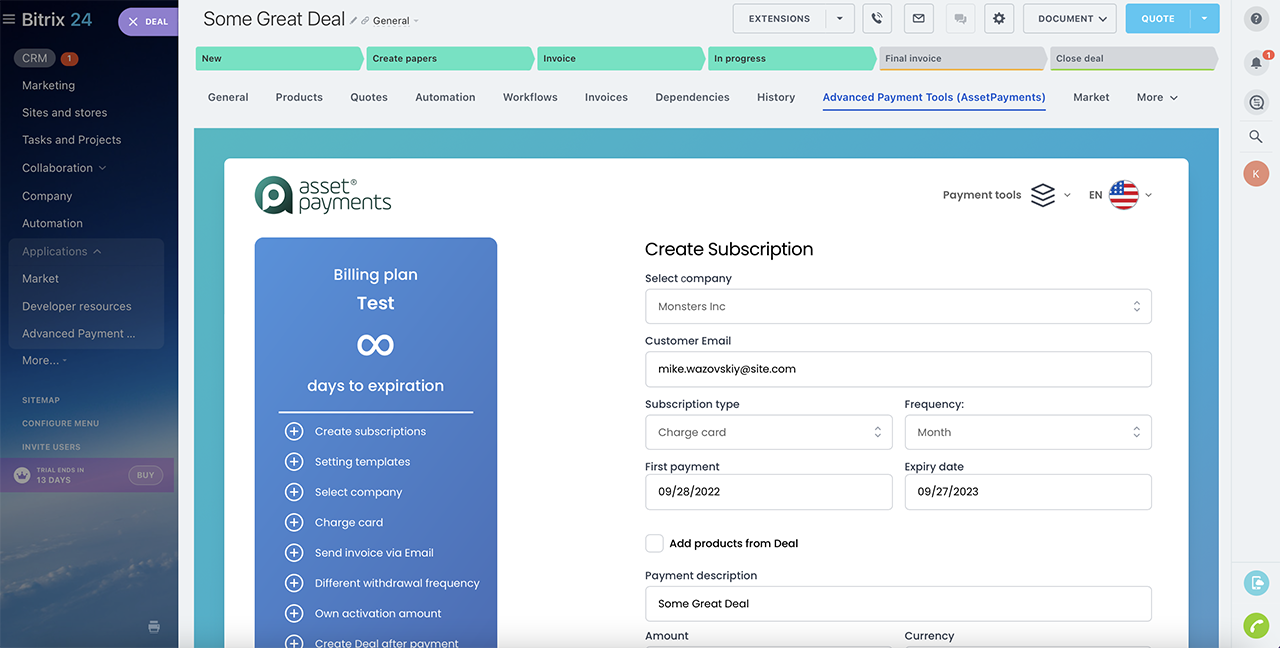Click the Customer Email input field
The image size is (1280, 648).
pyautogui.click(x=897, y=369)
